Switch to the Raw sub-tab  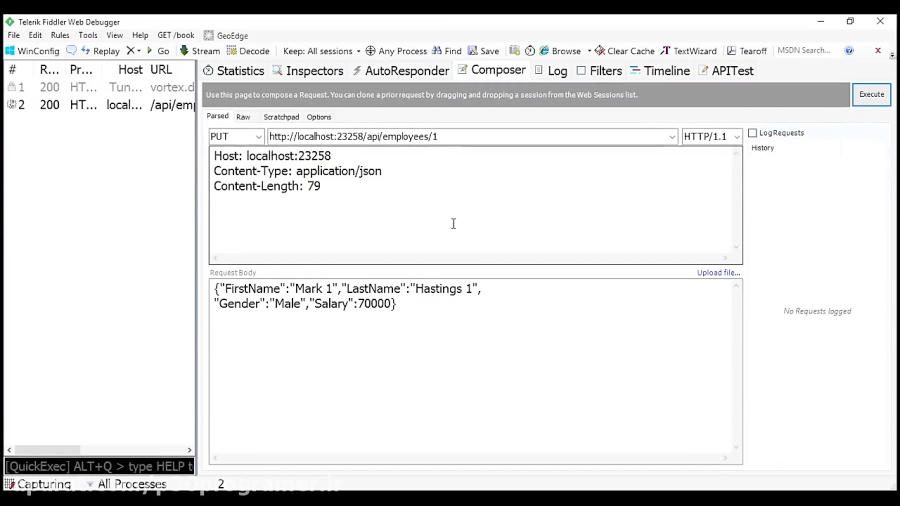tap(243, 117)
